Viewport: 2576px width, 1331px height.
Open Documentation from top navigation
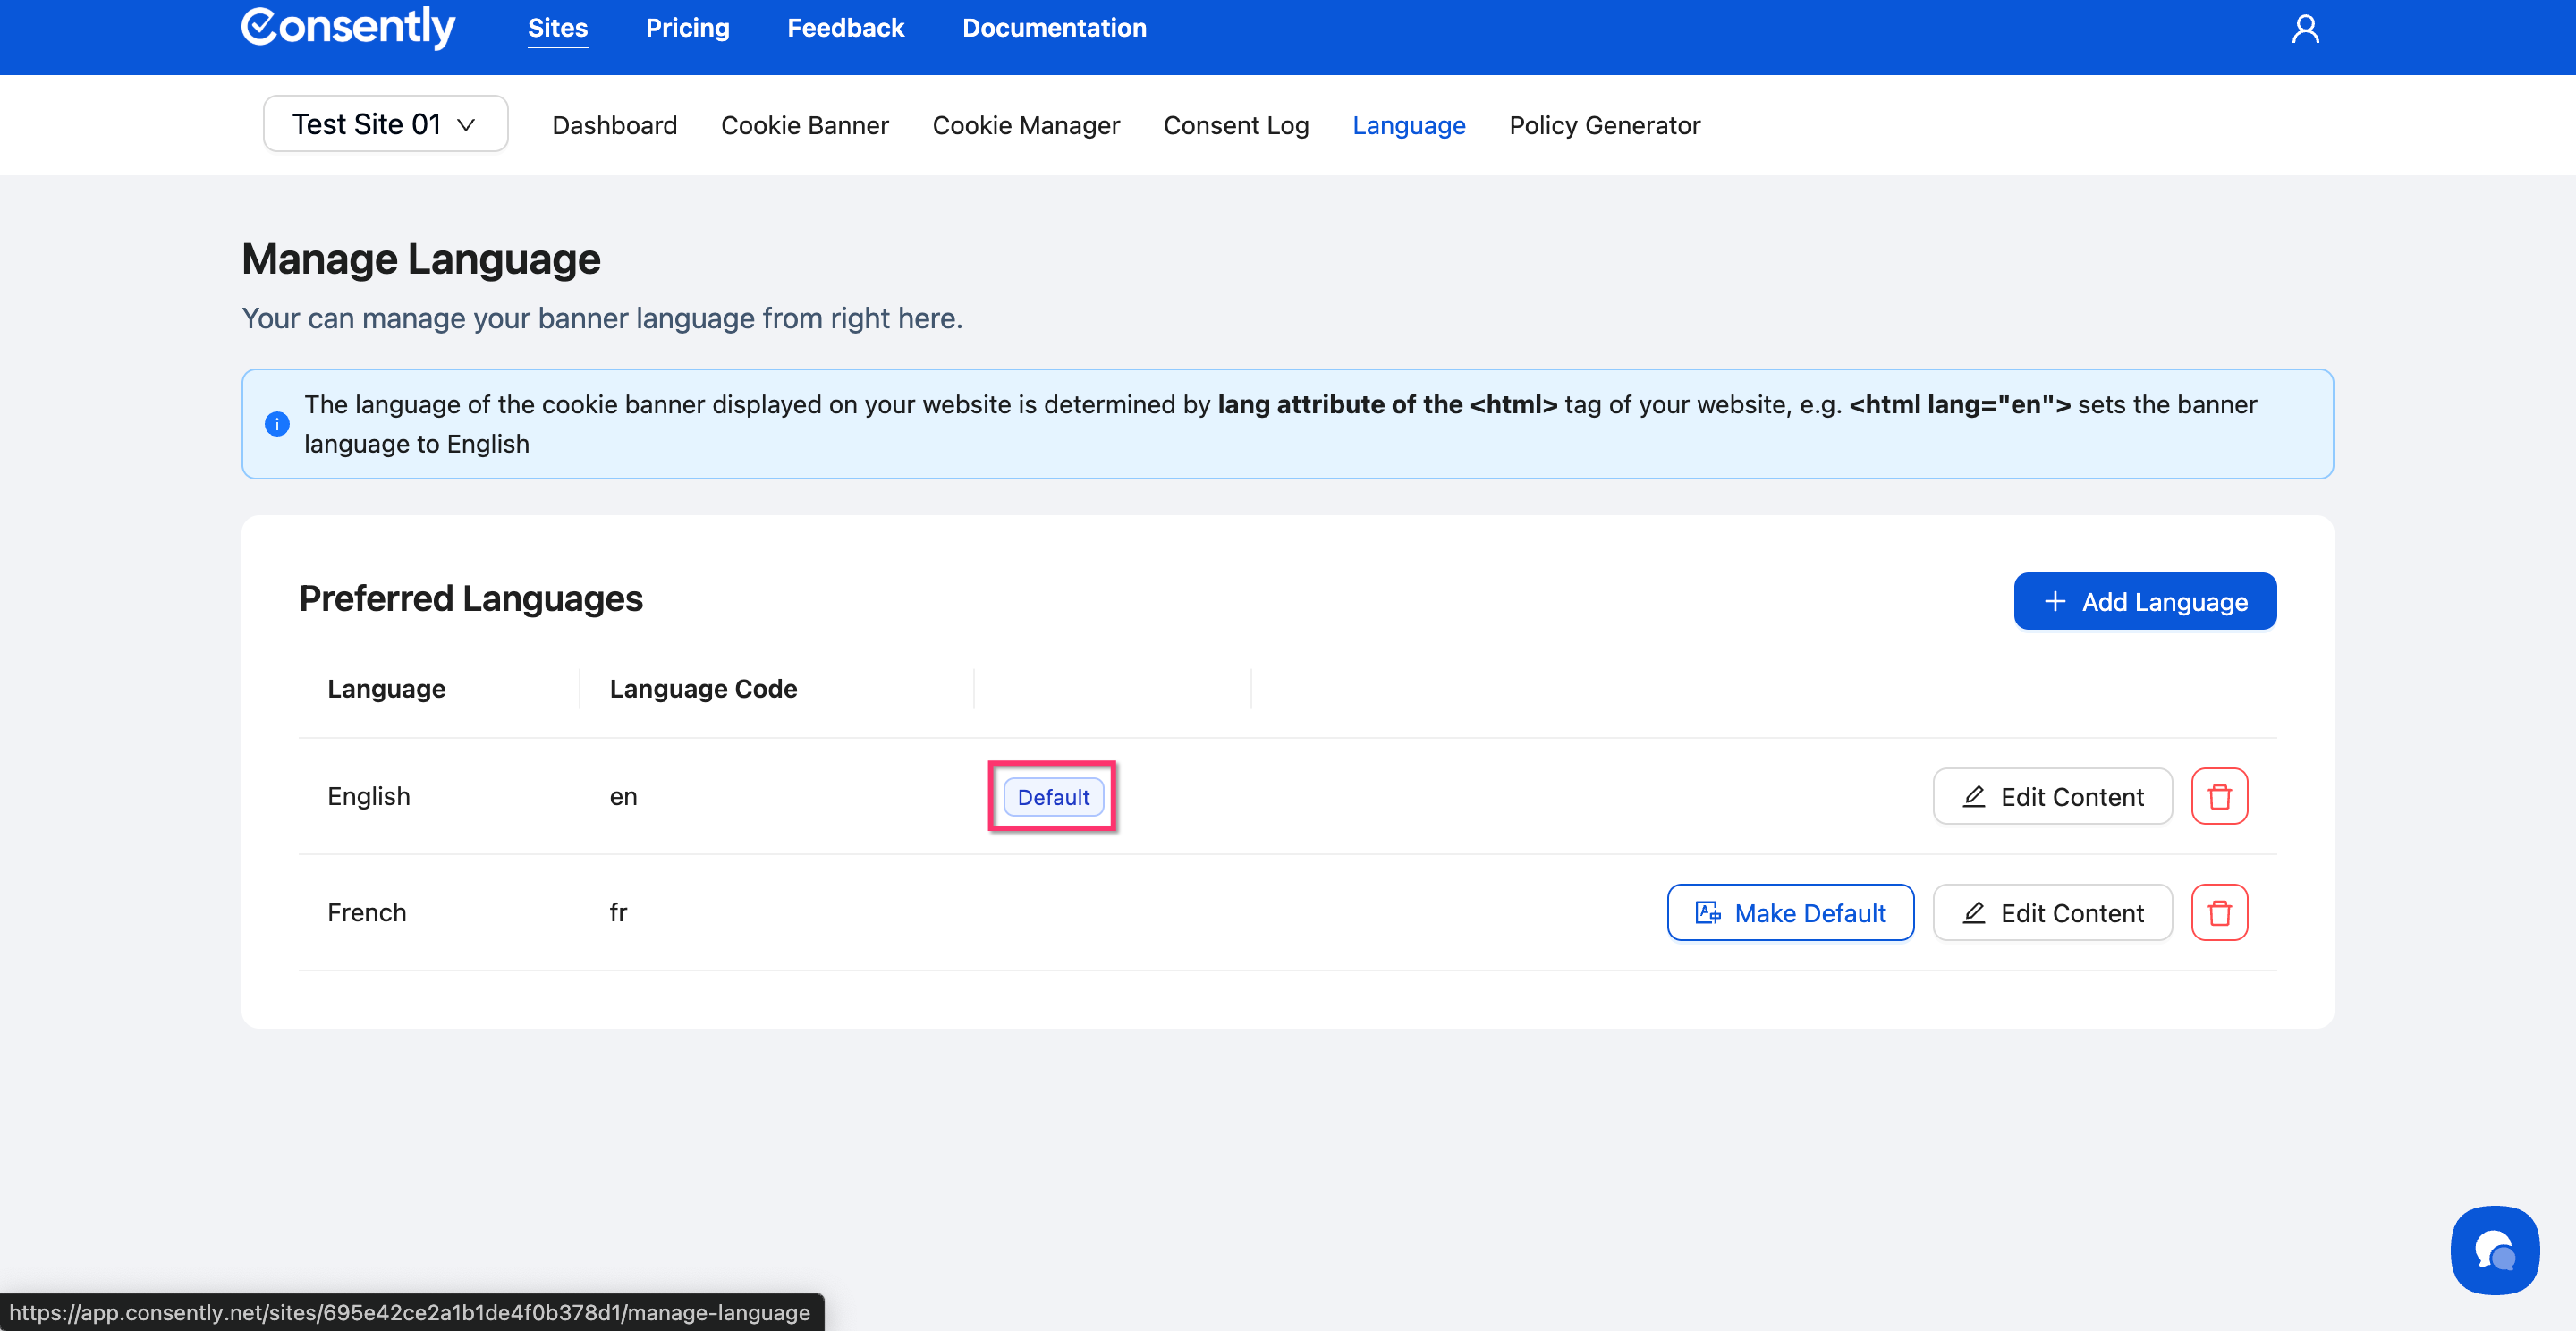coord(1054,28)
